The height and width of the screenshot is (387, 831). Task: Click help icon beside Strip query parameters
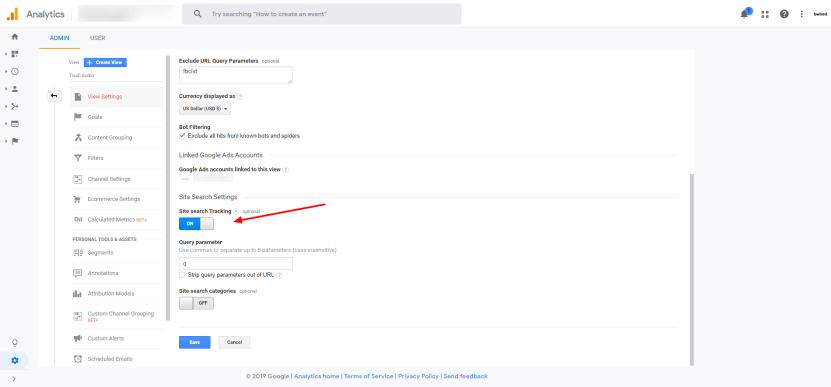pos(279,276)
